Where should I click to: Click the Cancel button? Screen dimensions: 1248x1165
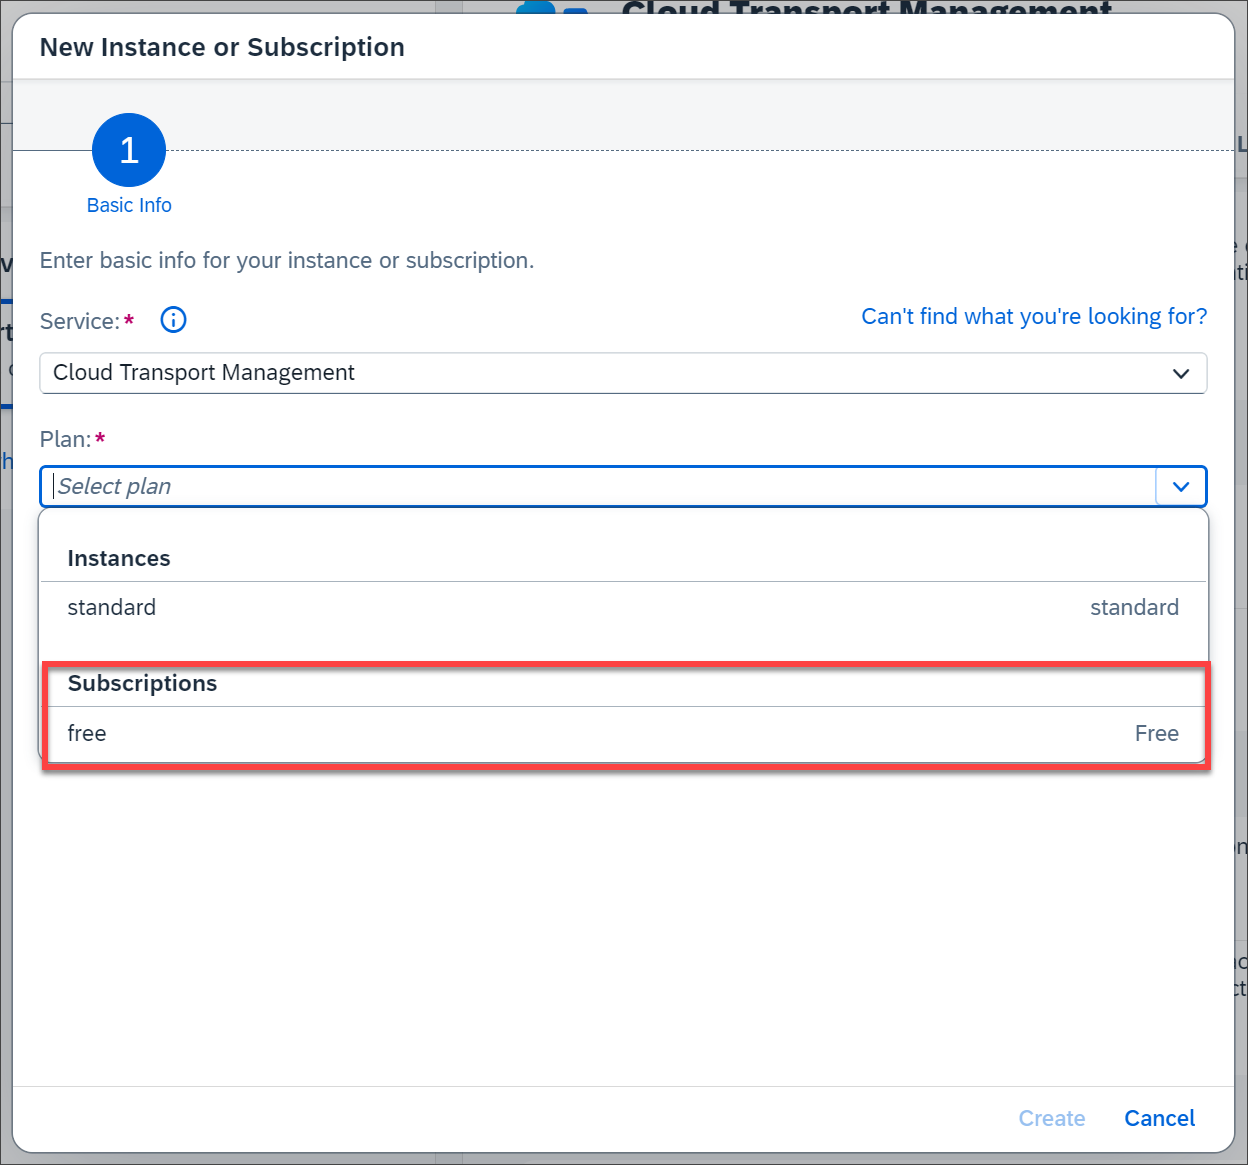coord(1159,1118)
